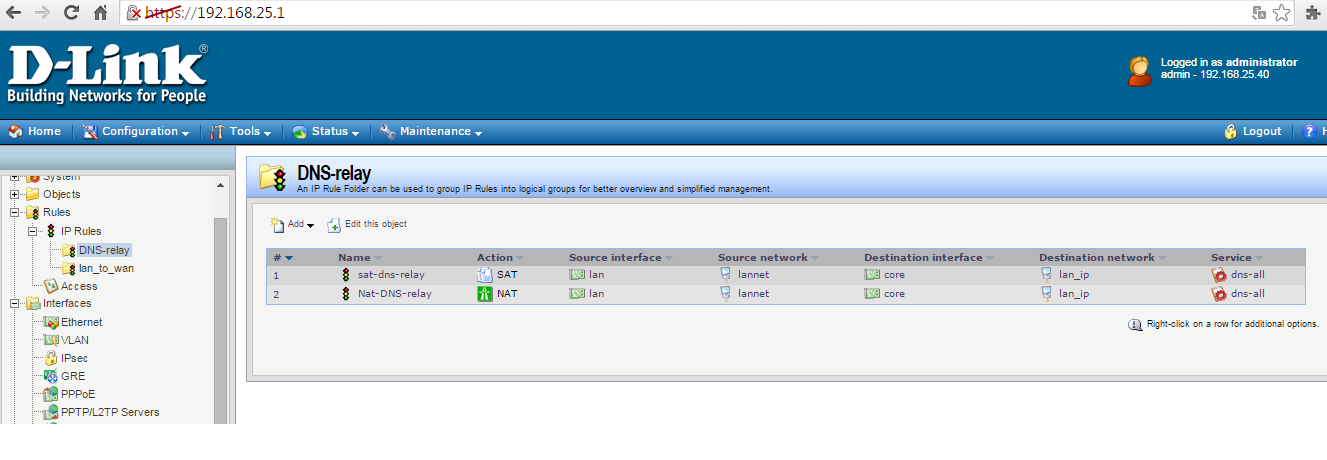Collapse the IP Rules tree node
Image resolution: width=1327 pixels, height=460 pixels.
pos(33,231)
